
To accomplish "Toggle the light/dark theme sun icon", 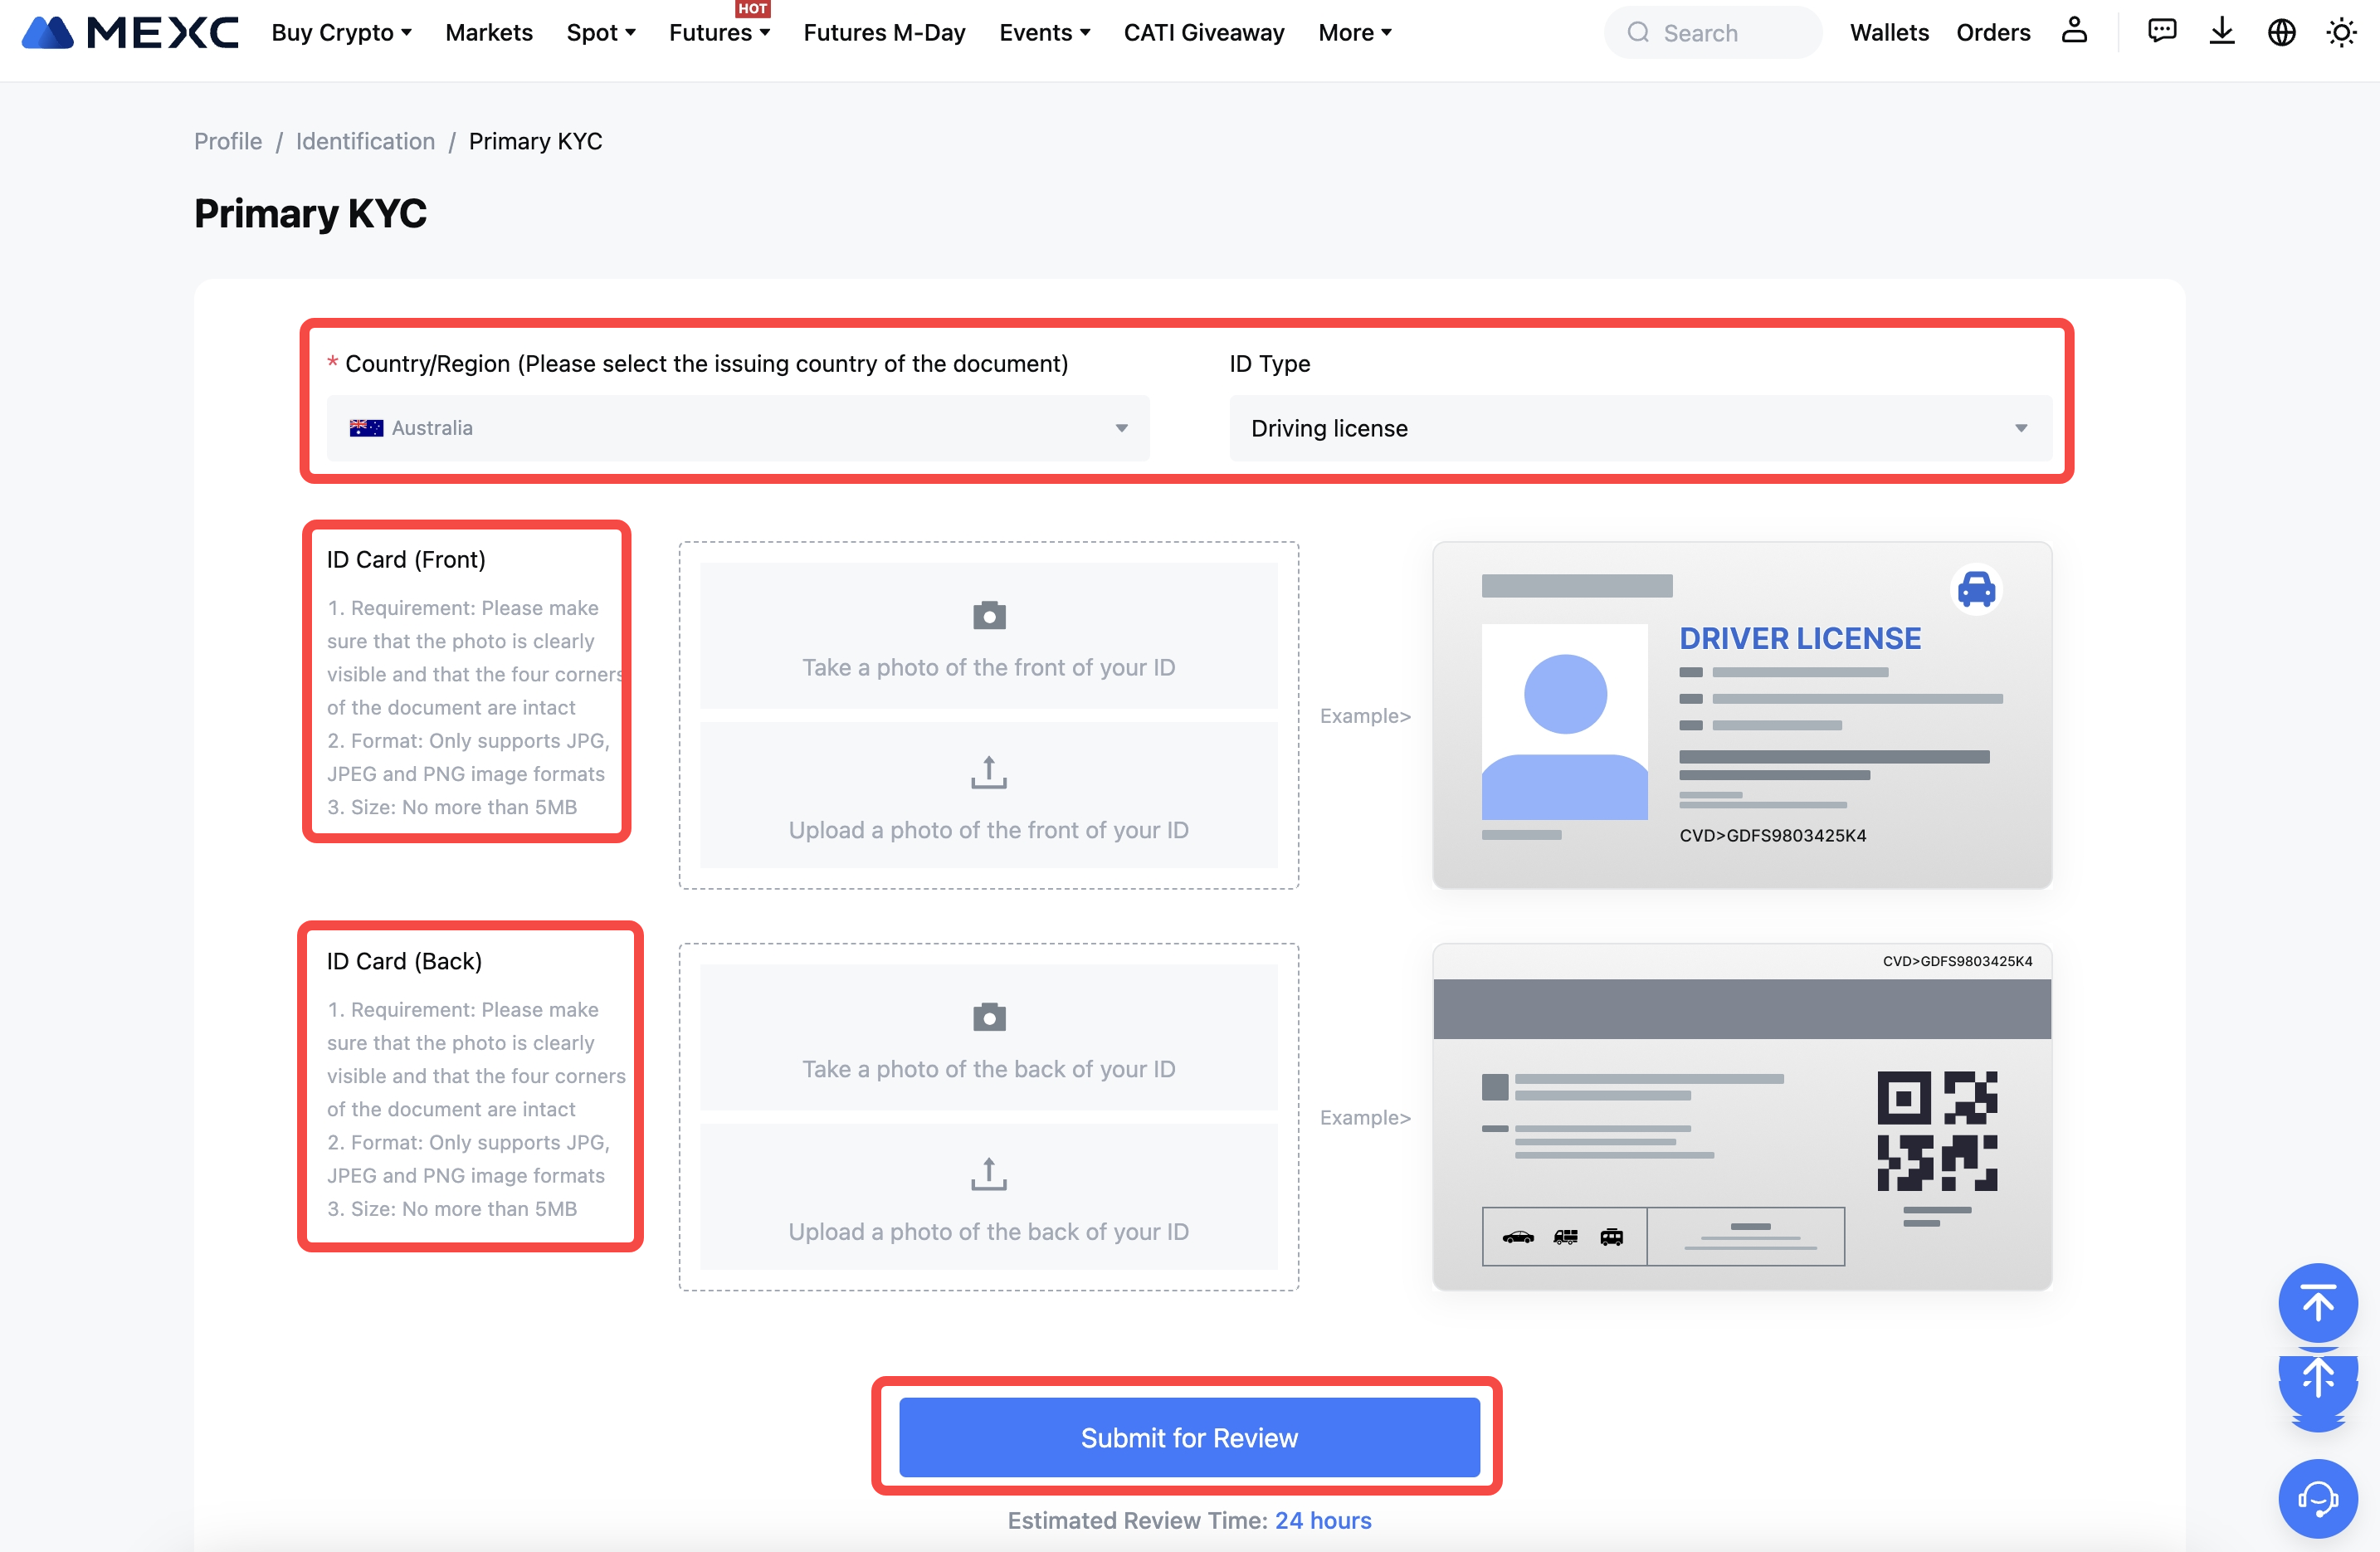I will click(2342, 32).
